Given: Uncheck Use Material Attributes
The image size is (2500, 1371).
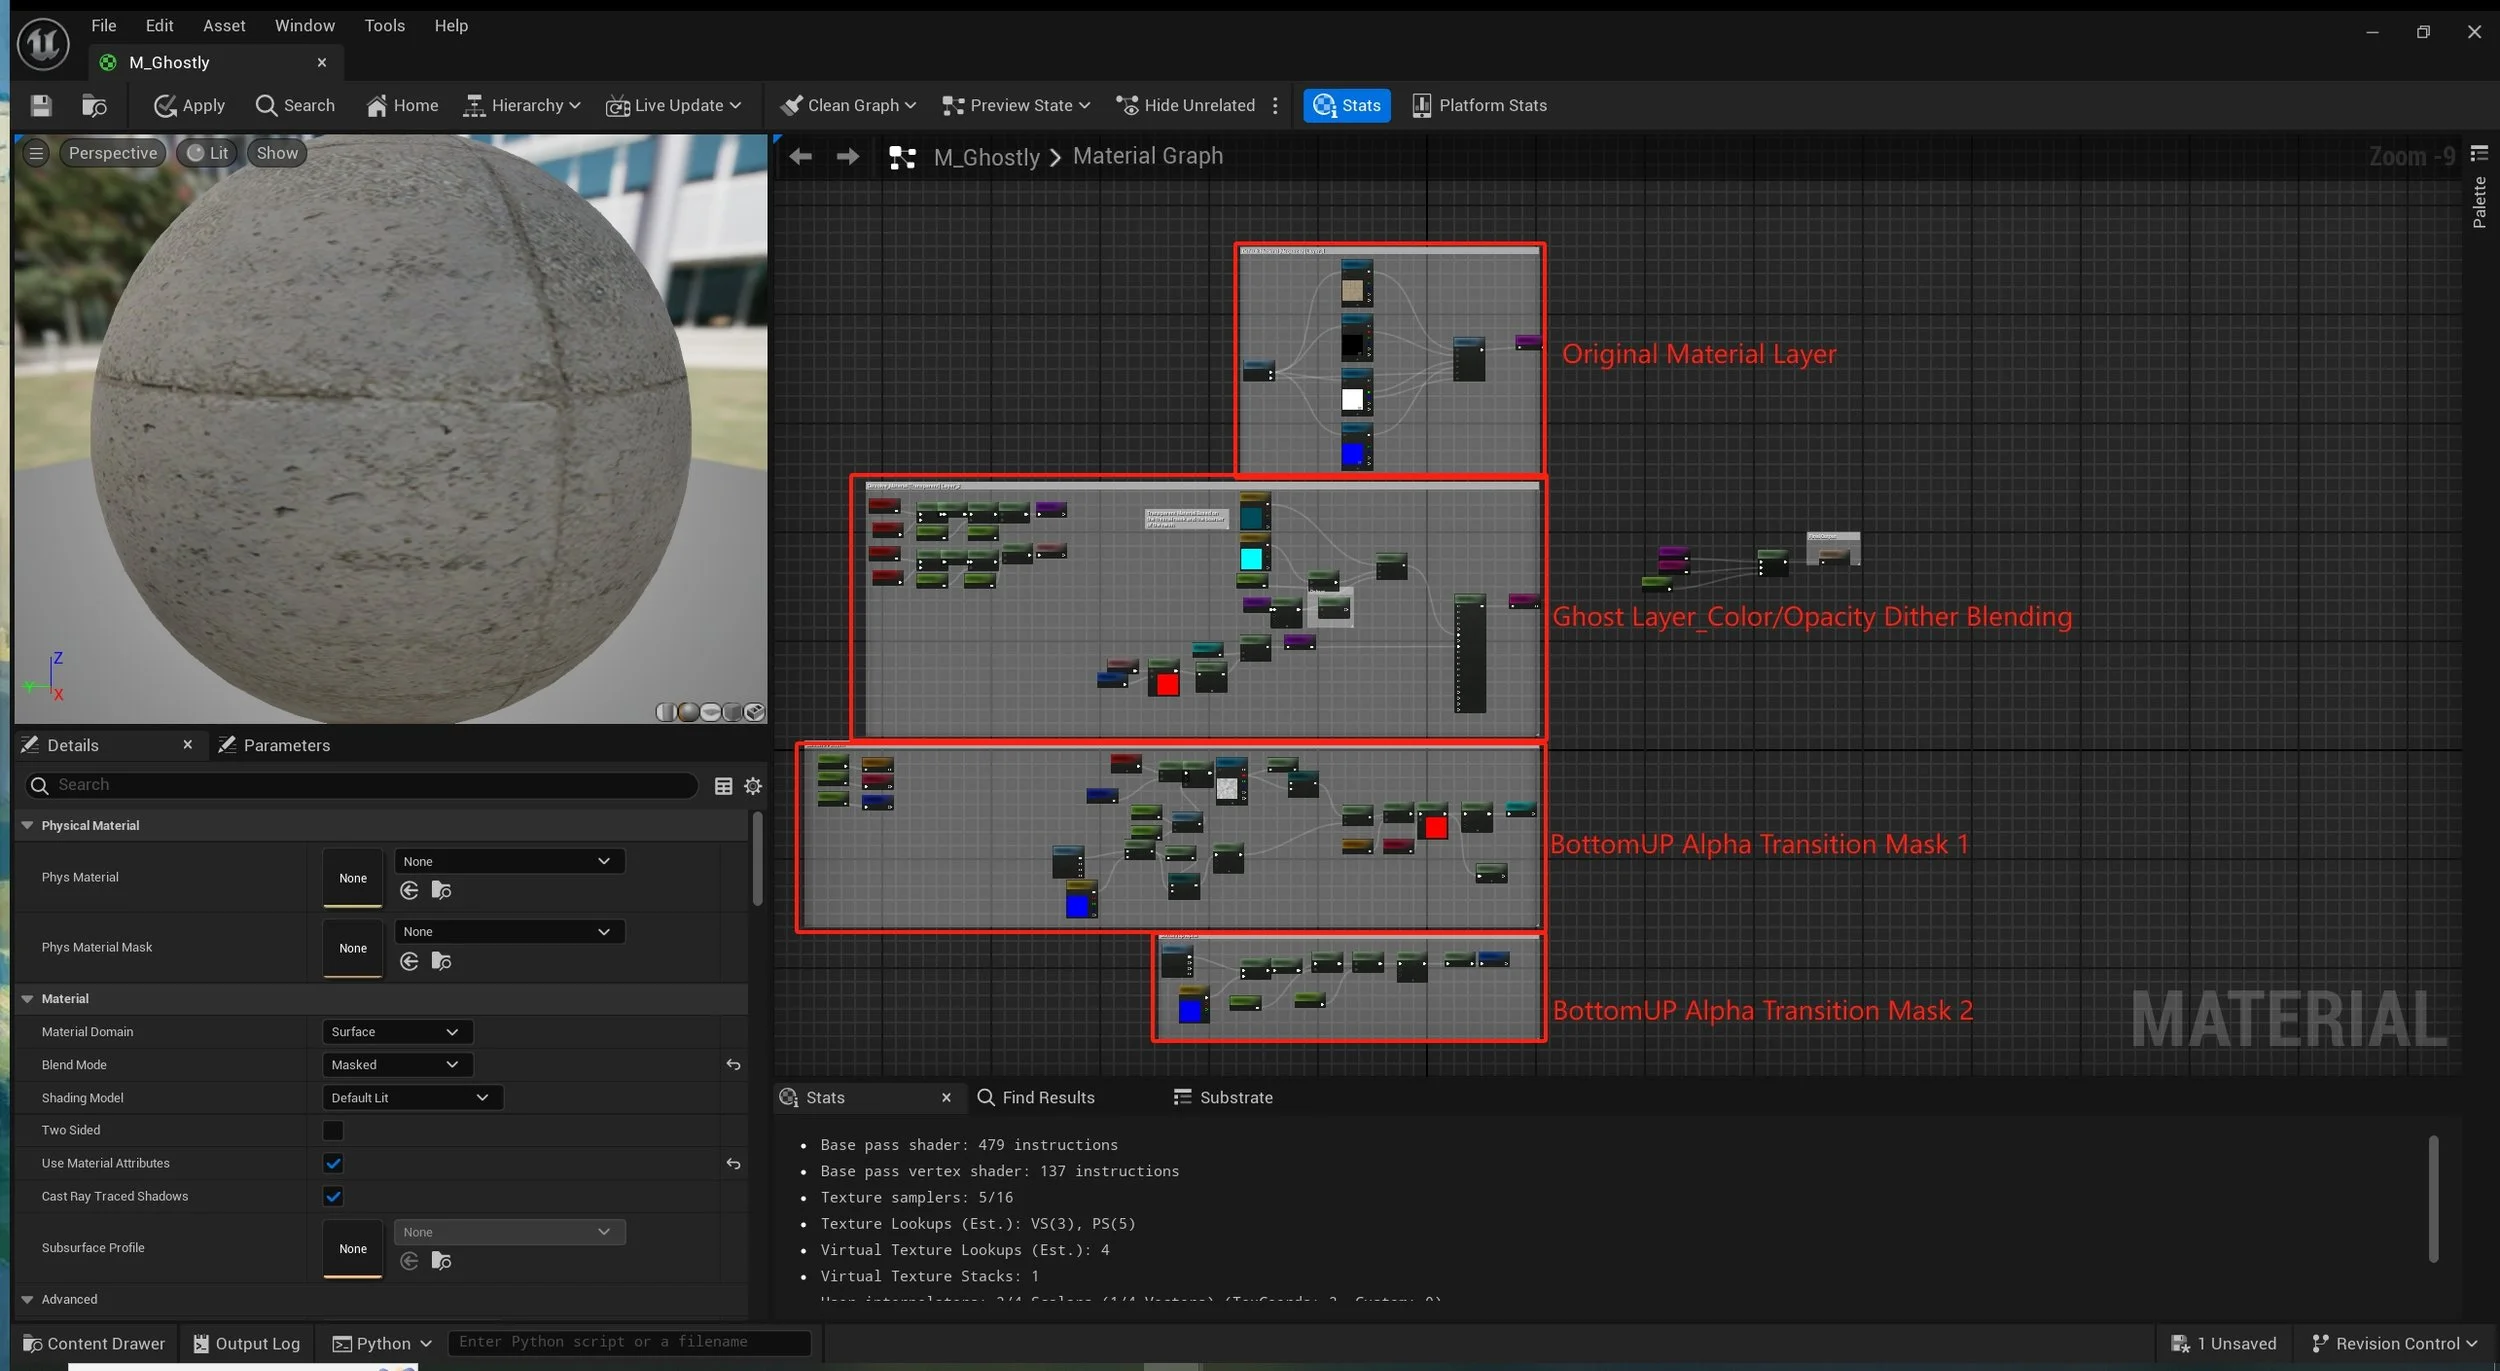Looking at the screenshot, I should point(333,1163).
